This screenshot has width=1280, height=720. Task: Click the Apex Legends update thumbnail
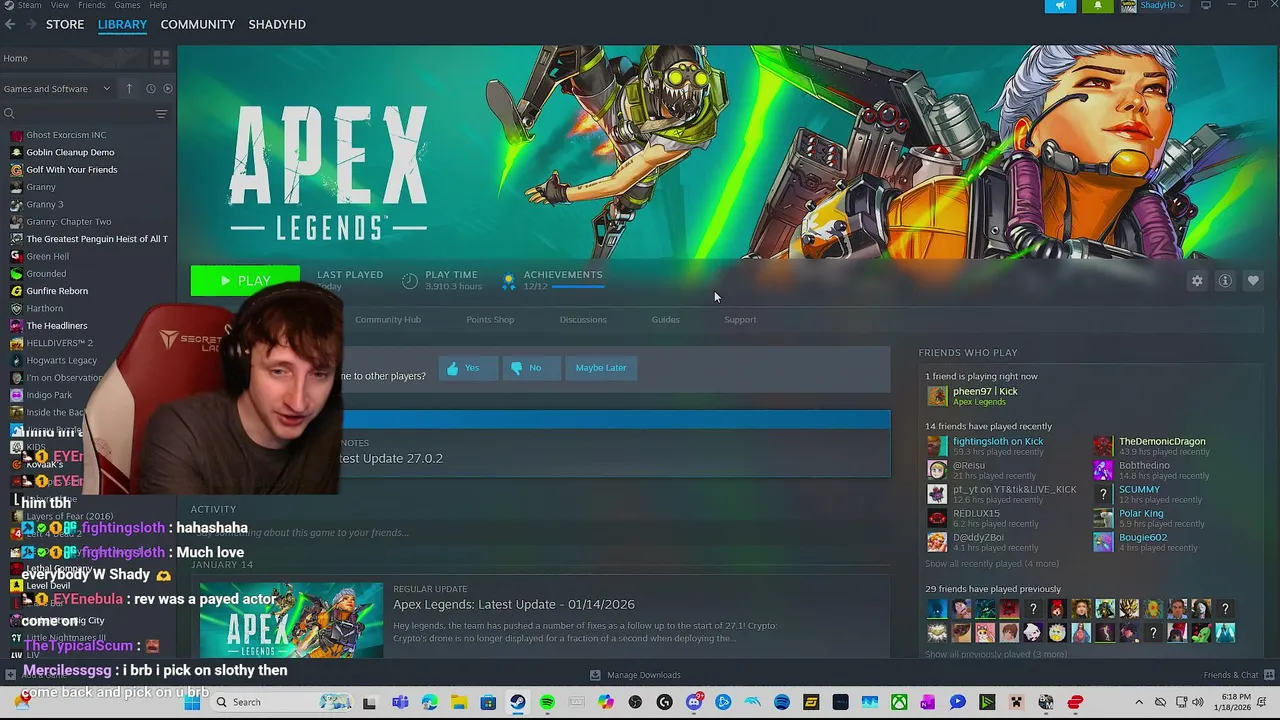291,620
